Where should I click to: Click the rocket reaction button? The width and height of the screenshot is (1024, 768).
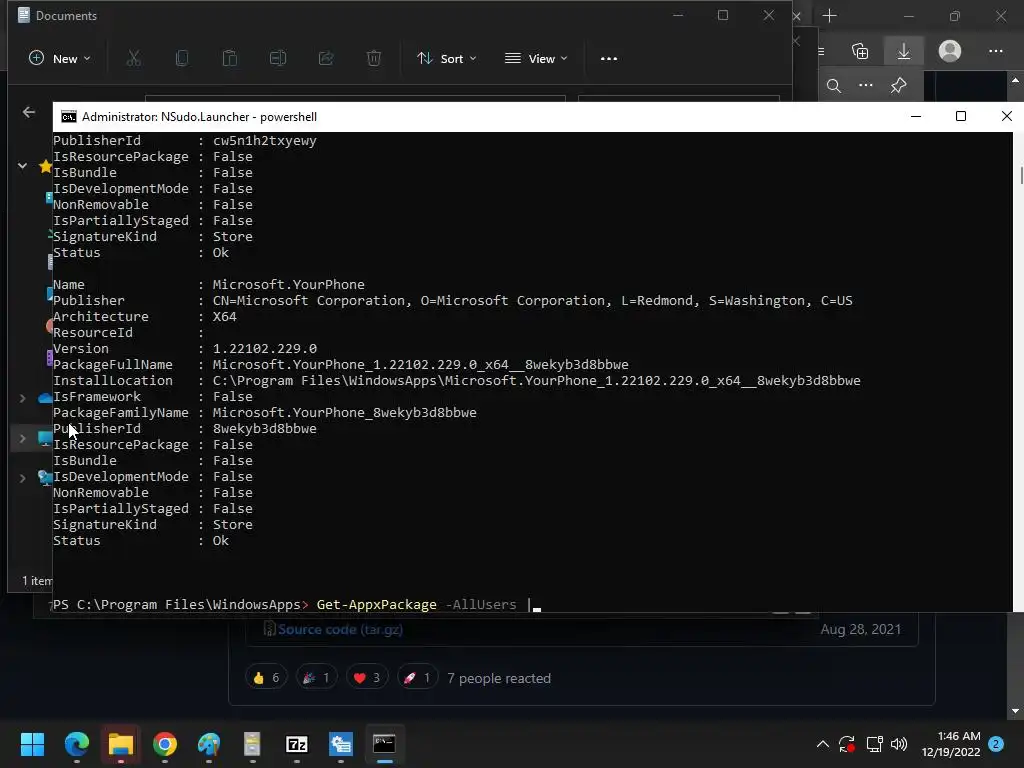(x=417, y=678)
